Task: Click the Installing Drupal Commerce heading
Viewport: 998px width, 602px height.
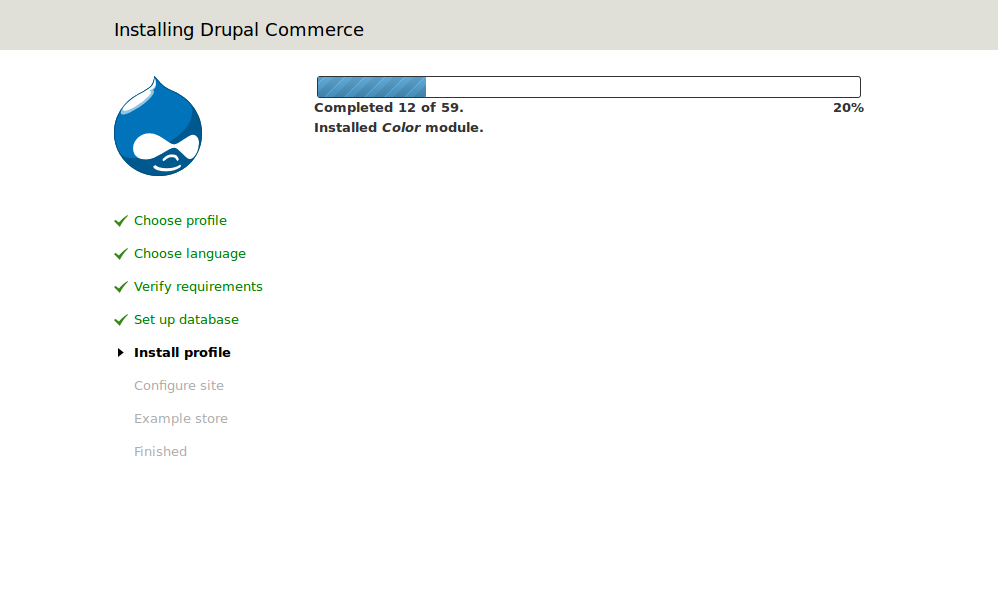Action: [239, 30]
